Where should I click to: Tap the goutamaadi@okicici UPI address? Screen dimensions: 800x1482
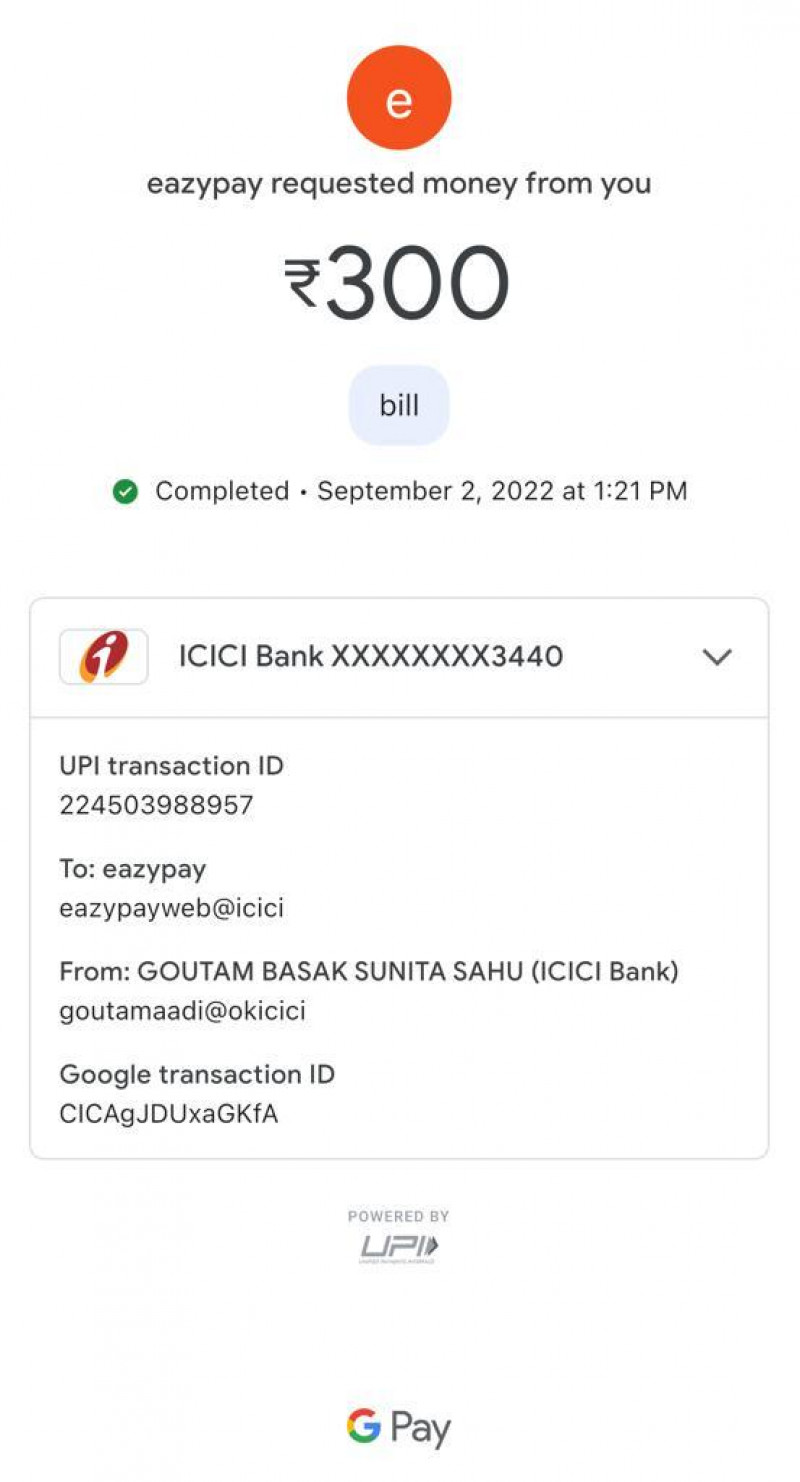coord(183,1011)
